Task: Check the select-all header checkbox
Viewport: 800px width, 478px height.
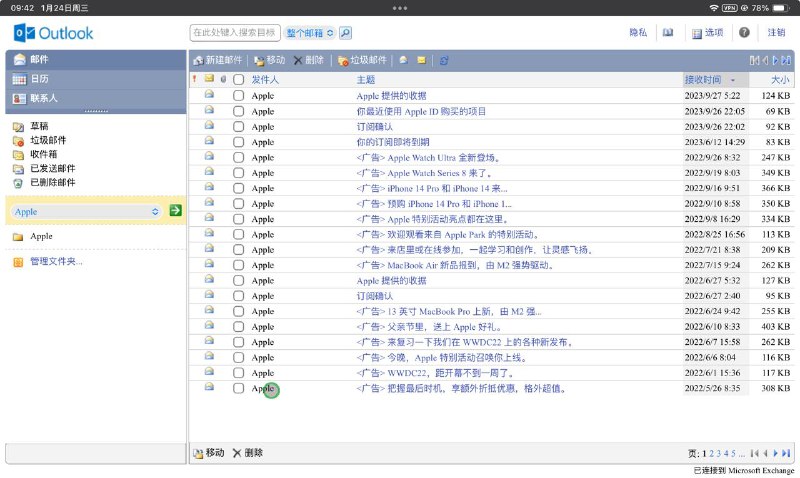Action: tap(238, 80)
